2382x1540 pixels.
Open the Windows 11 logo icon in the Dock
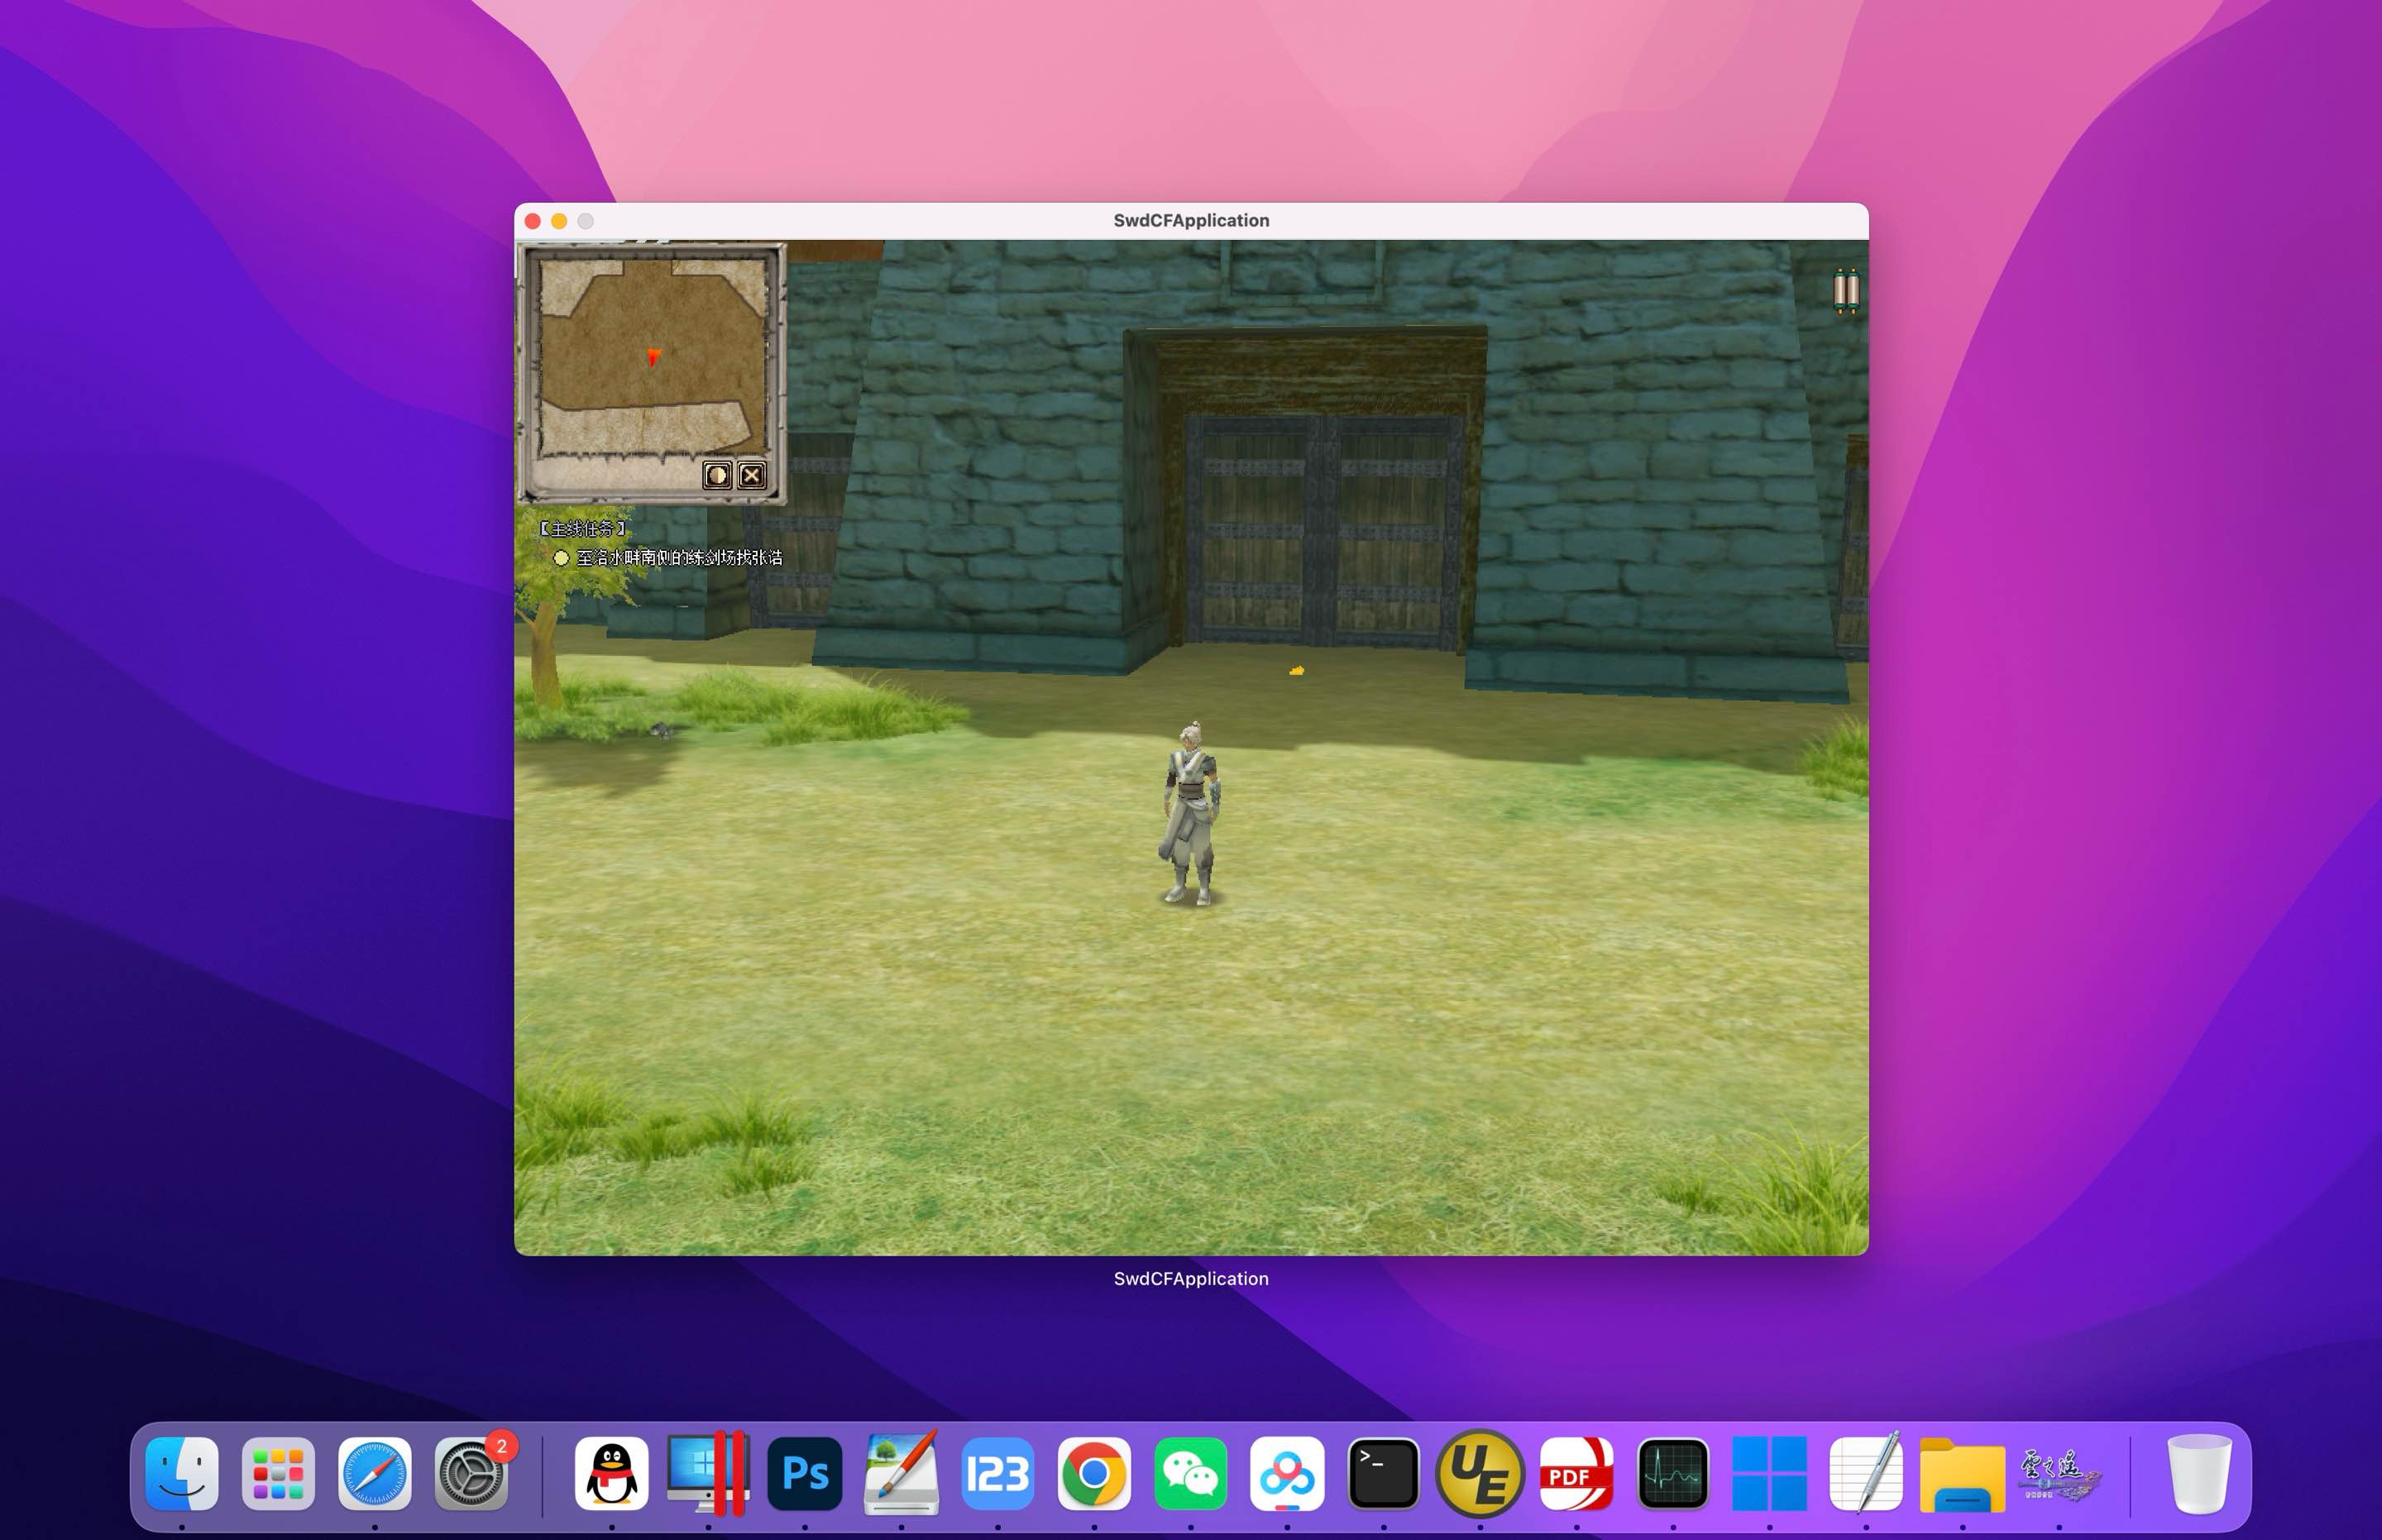pyautogui.click(x=1770, y=1473)
